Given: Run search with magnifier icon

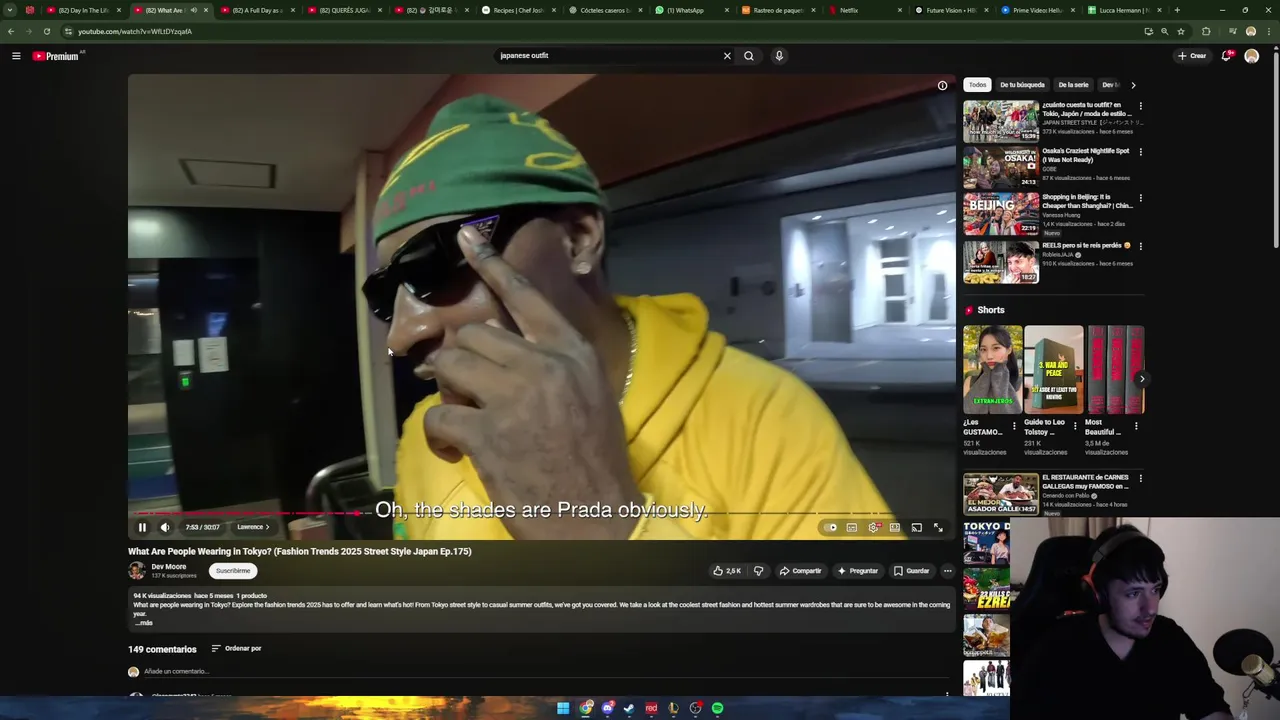Looking at the screenshot, I should tap(749, 56).
